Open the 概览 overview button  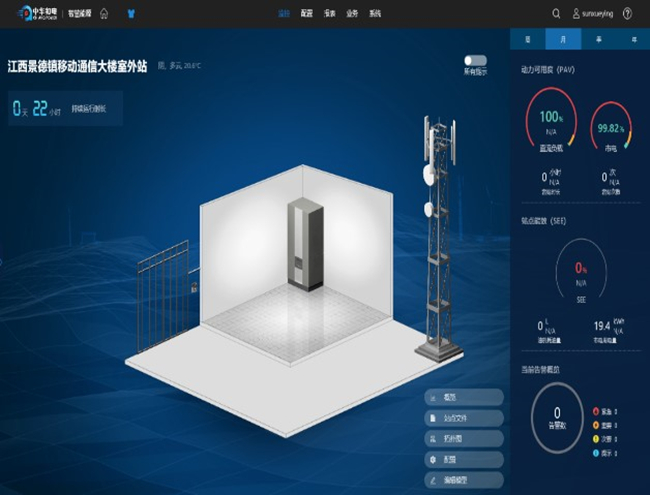tap(464, 397)
